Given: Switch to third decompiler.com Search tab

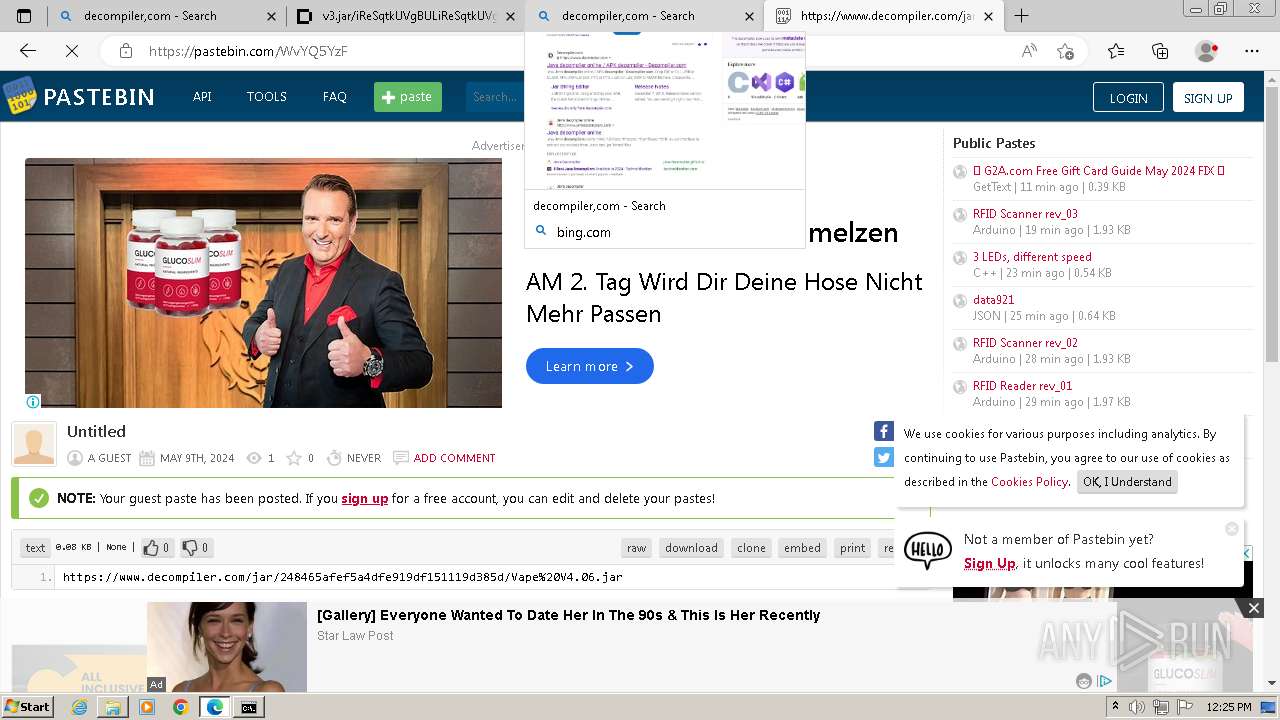Looking at the screenshot, I should click(x=645, y=16).
